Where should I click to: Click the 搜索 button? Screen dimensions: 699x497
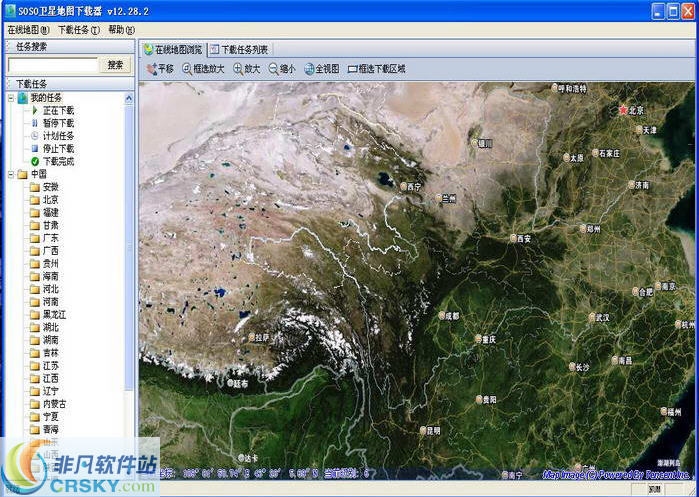(x=115, y=65)
